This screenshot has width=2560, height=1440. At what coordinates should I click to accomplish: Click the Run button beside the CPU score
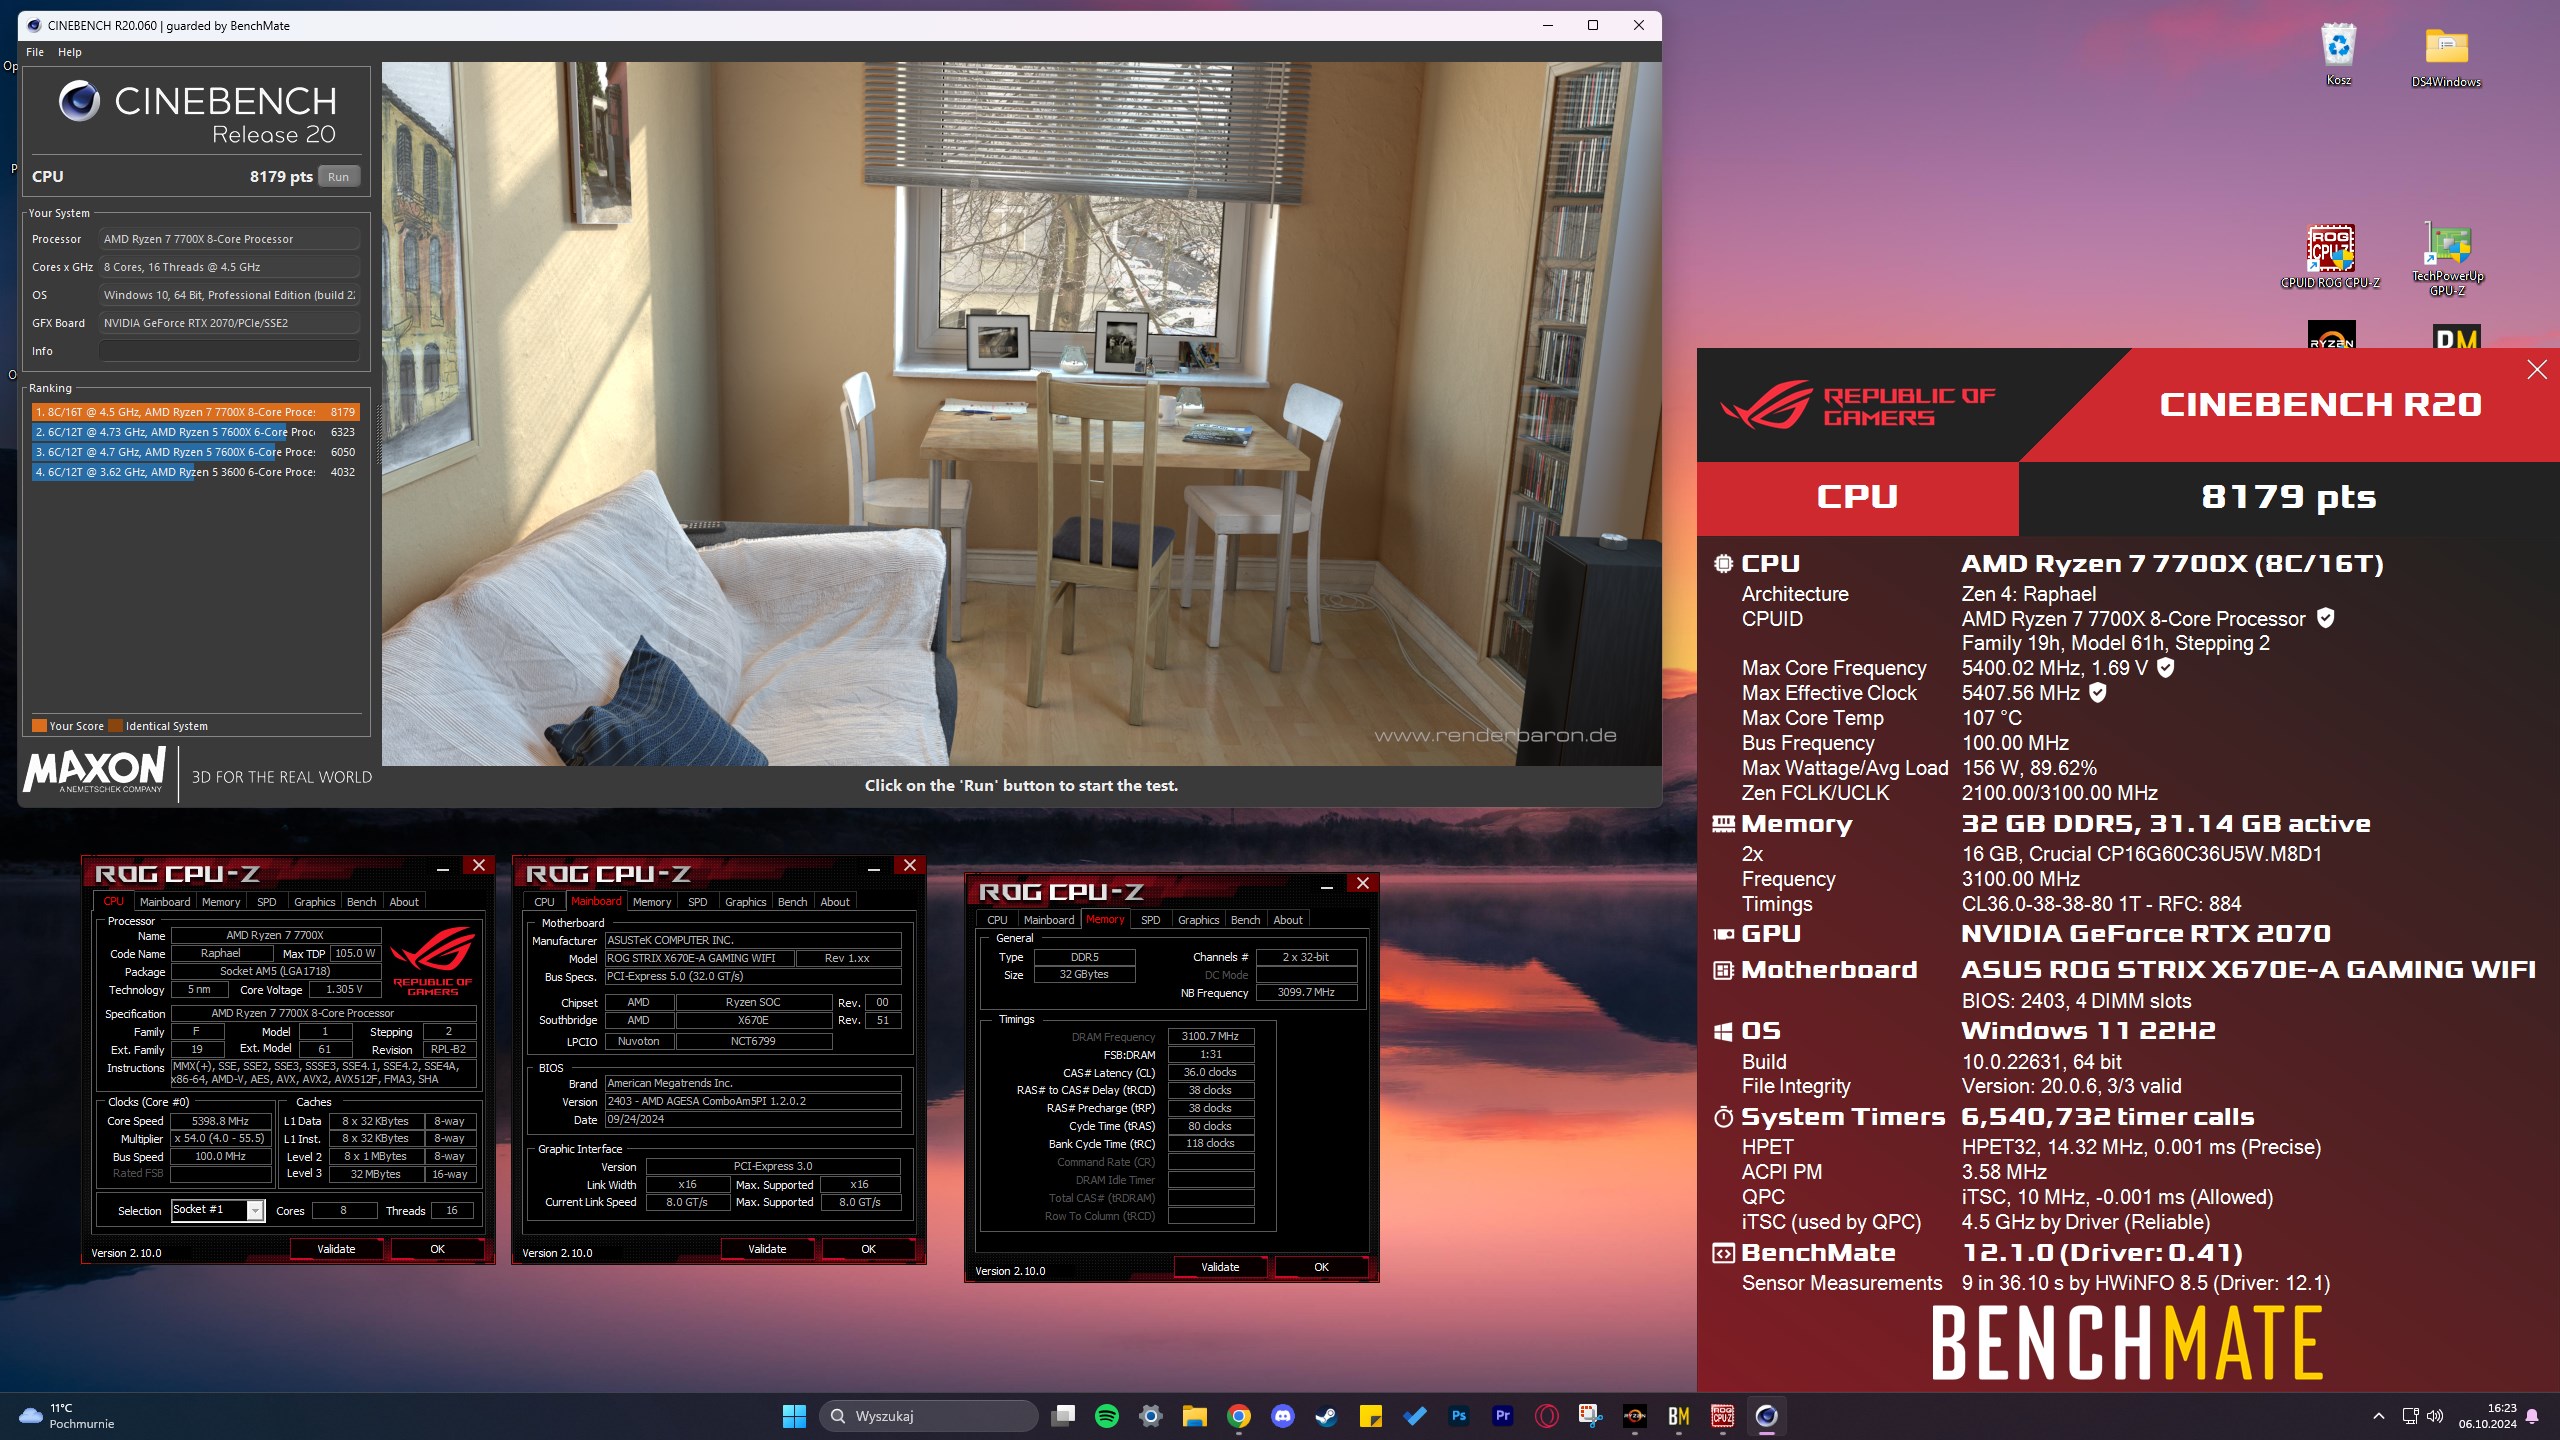pyautogui.click(x=338, y=177)
